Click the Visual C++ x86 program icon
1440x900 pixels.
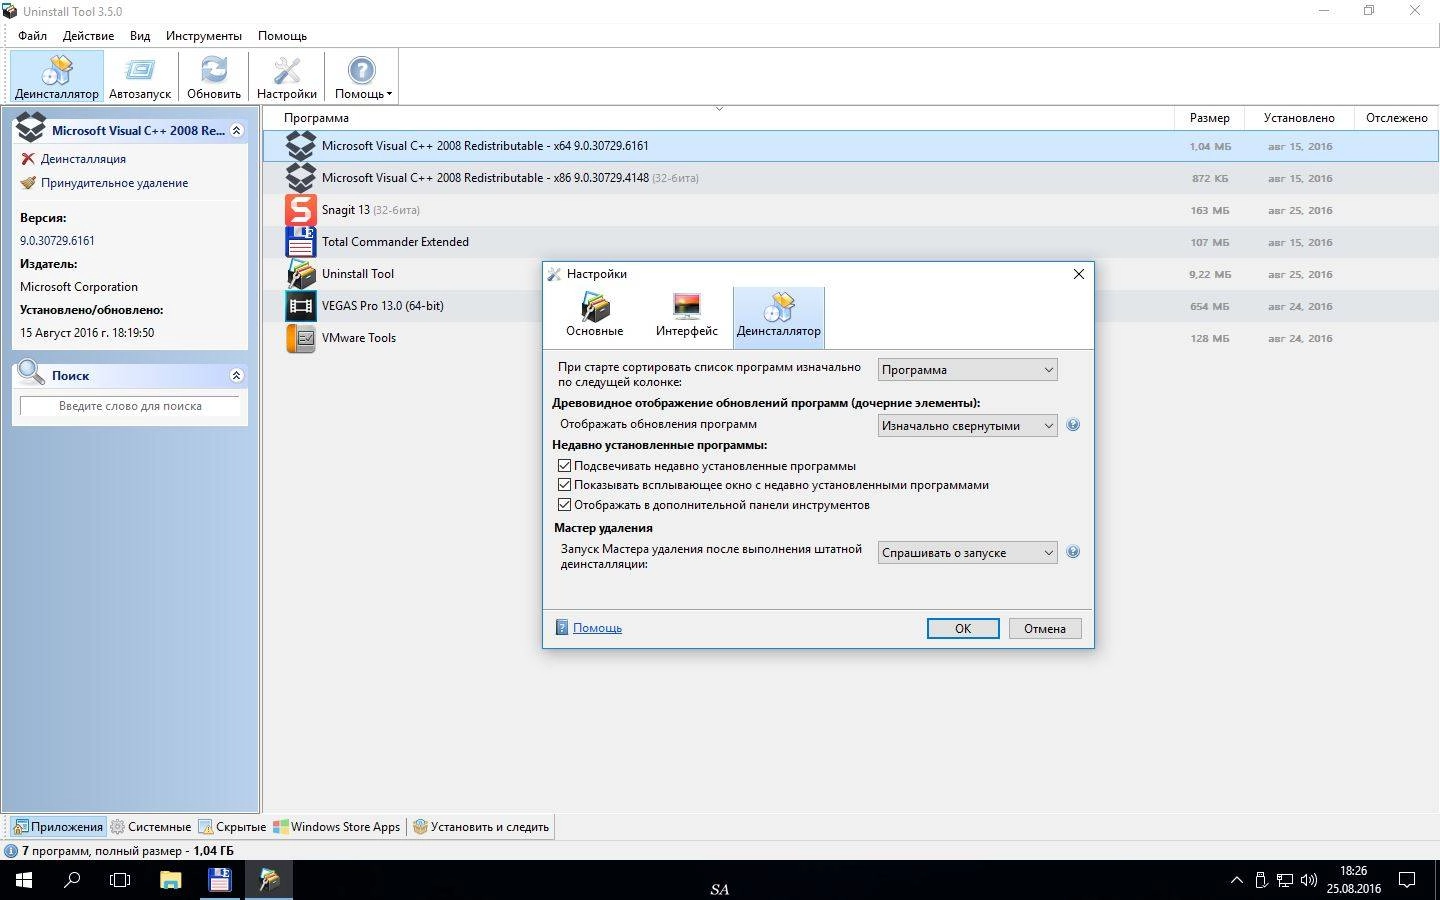pyautogui.click(x=300, y=178)
